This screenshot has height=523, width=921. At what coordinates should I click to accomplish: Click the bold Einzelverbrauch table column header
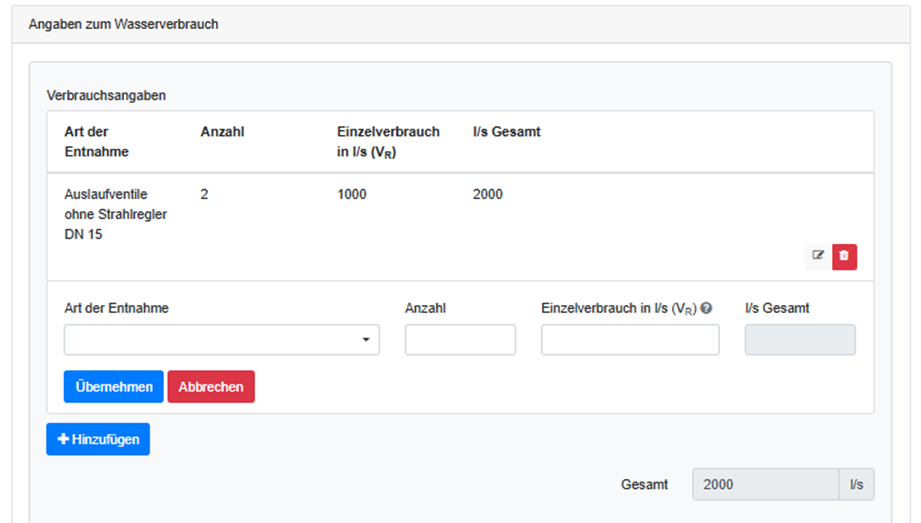coord(388,142)
